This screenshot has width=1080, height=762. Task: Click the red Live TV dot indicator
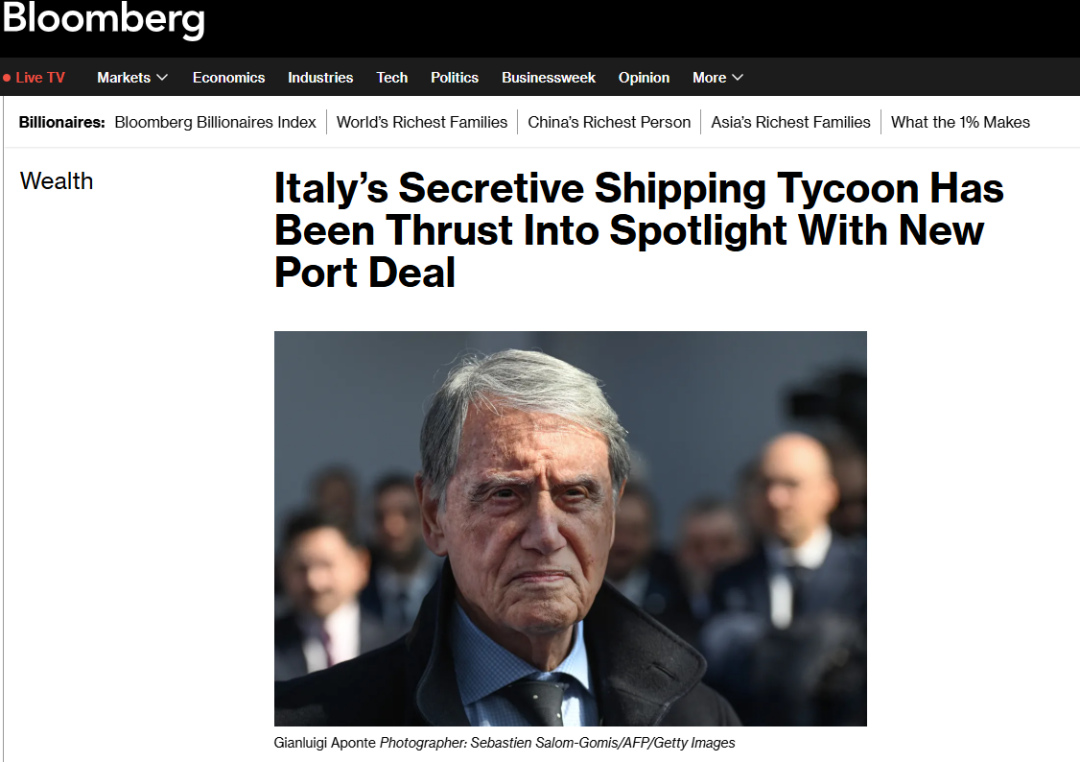click(x=7, y=78)
